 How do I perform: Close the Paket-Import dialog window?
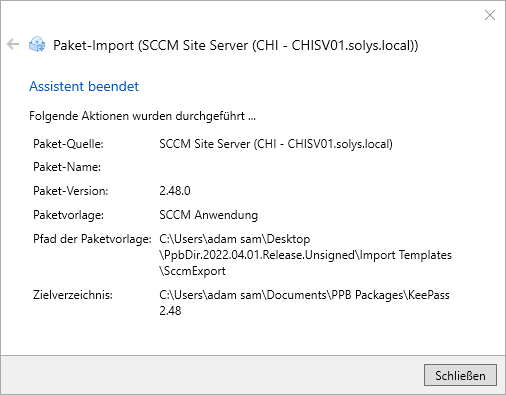pyautogui.click(x=490, y=15)
